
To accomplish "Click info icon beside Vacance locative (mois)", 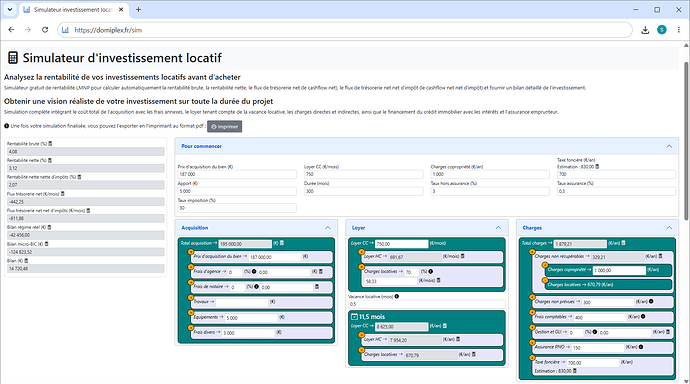I will tap(396, 296).
